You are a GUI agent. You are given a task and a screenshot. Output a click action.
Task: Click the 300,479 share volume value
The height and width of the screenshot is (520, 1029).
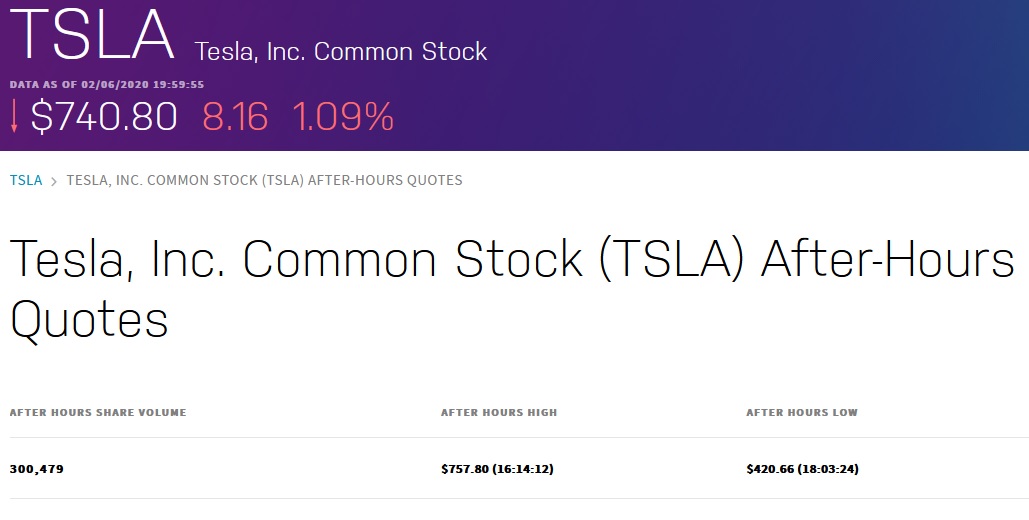(36, 468)
